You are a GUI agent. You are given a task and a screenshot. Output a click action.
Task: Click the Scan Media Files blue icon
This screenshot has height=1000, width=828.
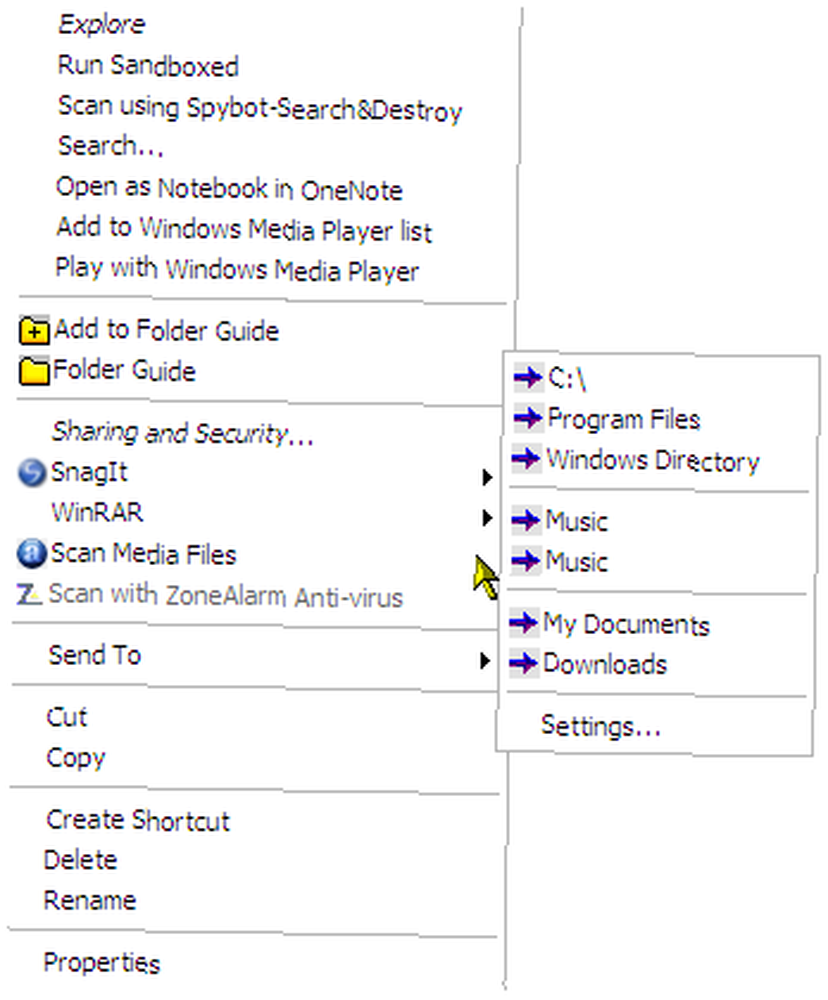coord(32,554)
